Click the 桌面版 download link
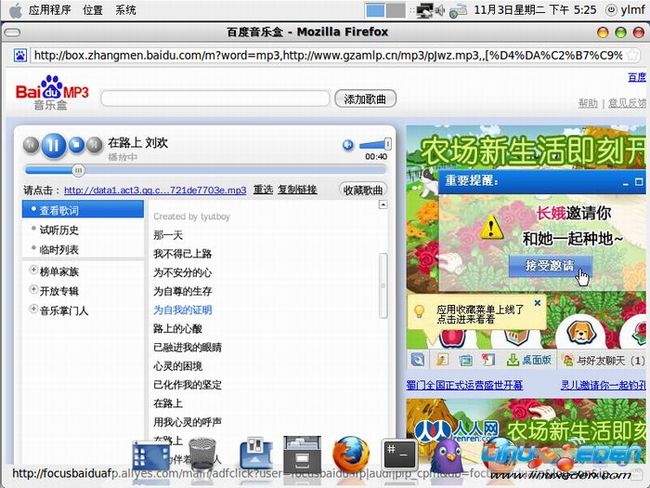Viewport: 650px width, 488px height. (529, 360)
